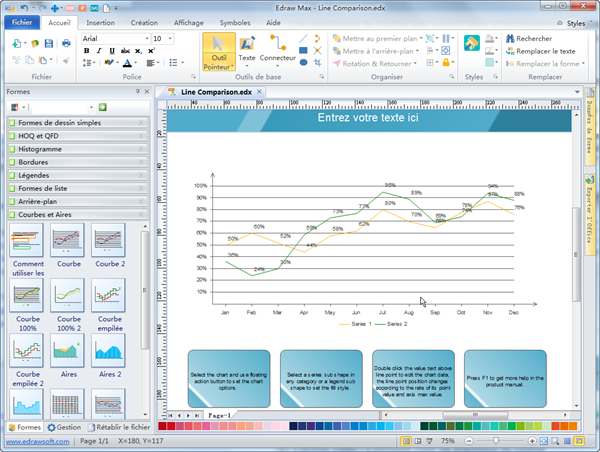This screenshot has width=600, height=452.
Task: Apply bold formatting to text
Action: coord(86,50)
